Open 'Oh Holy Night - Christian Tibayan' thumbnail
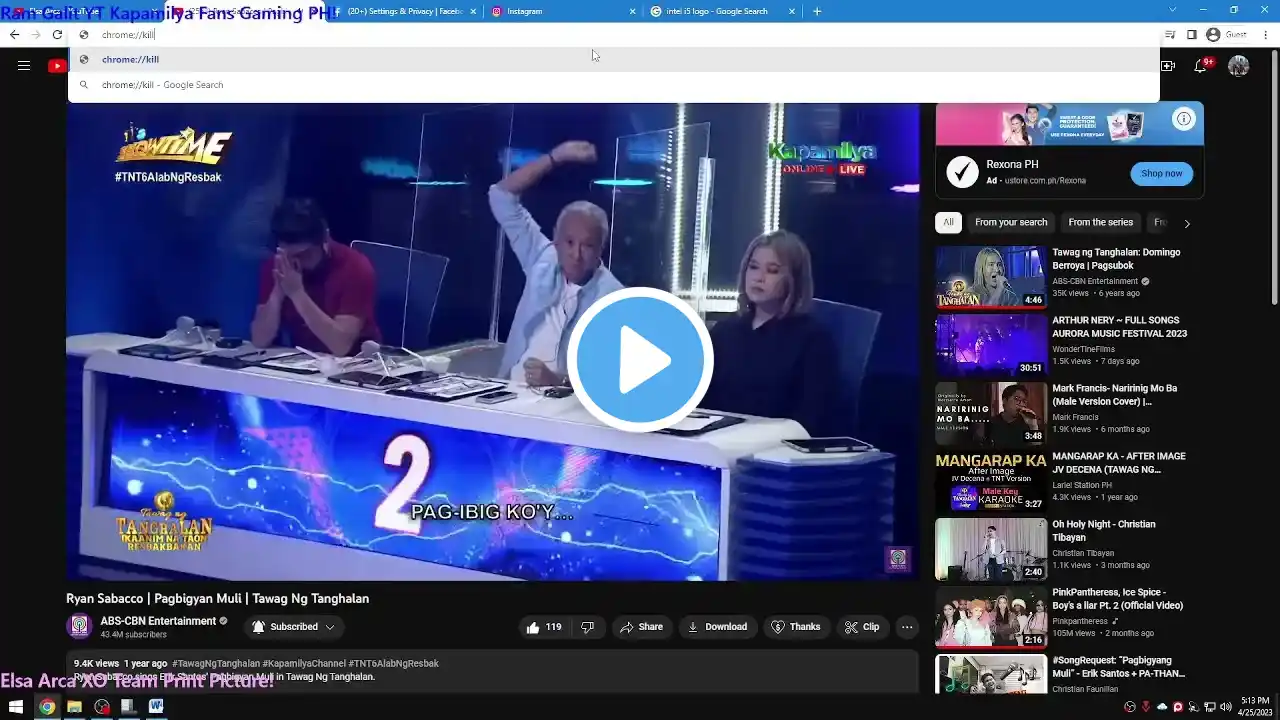The height and width of the screenshot is (720, 1280). pos(991,549)
